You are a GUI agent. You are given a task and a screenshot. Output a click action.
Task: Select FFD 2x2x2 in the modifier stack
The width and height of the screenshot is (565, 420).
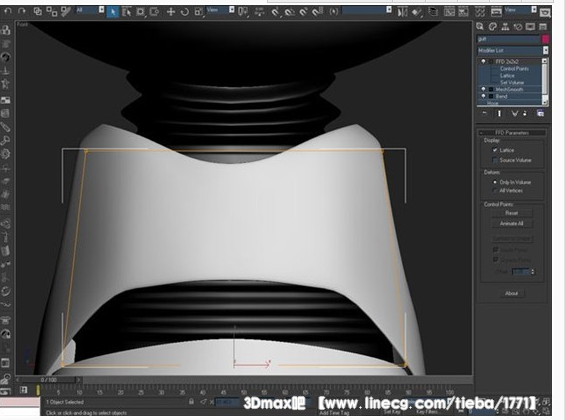click(x=507, y=62)
